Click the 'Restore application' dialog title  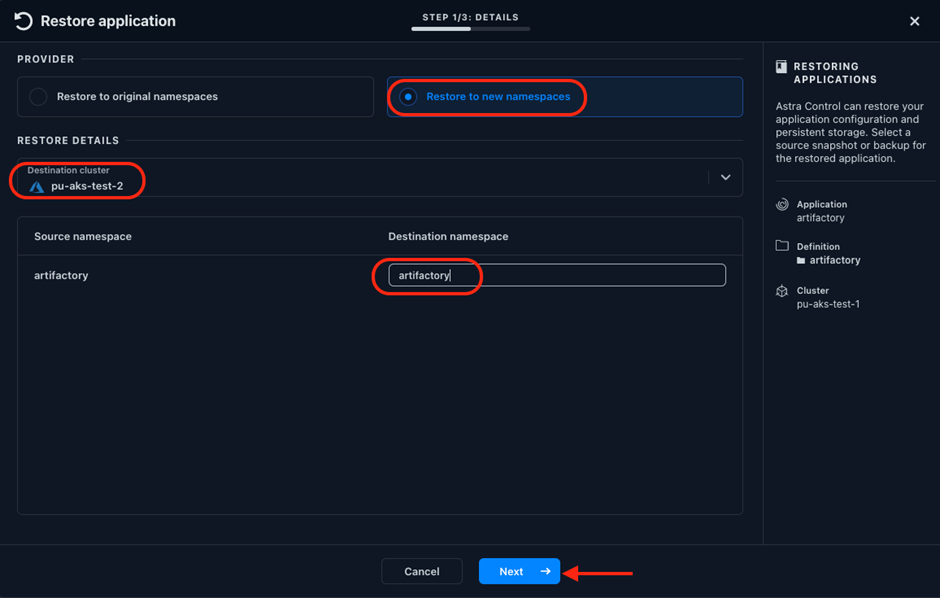108,21
